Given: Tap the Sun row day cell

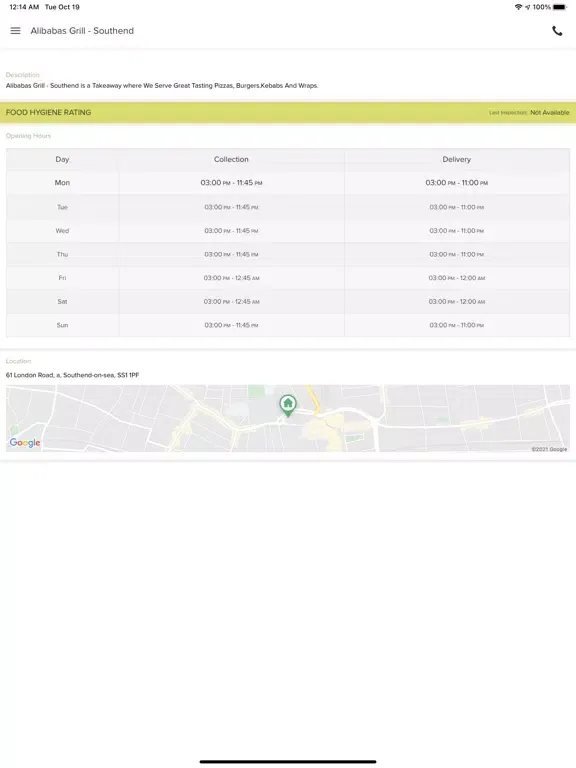Looking at the screenshot, I should (x=62, y=325).
